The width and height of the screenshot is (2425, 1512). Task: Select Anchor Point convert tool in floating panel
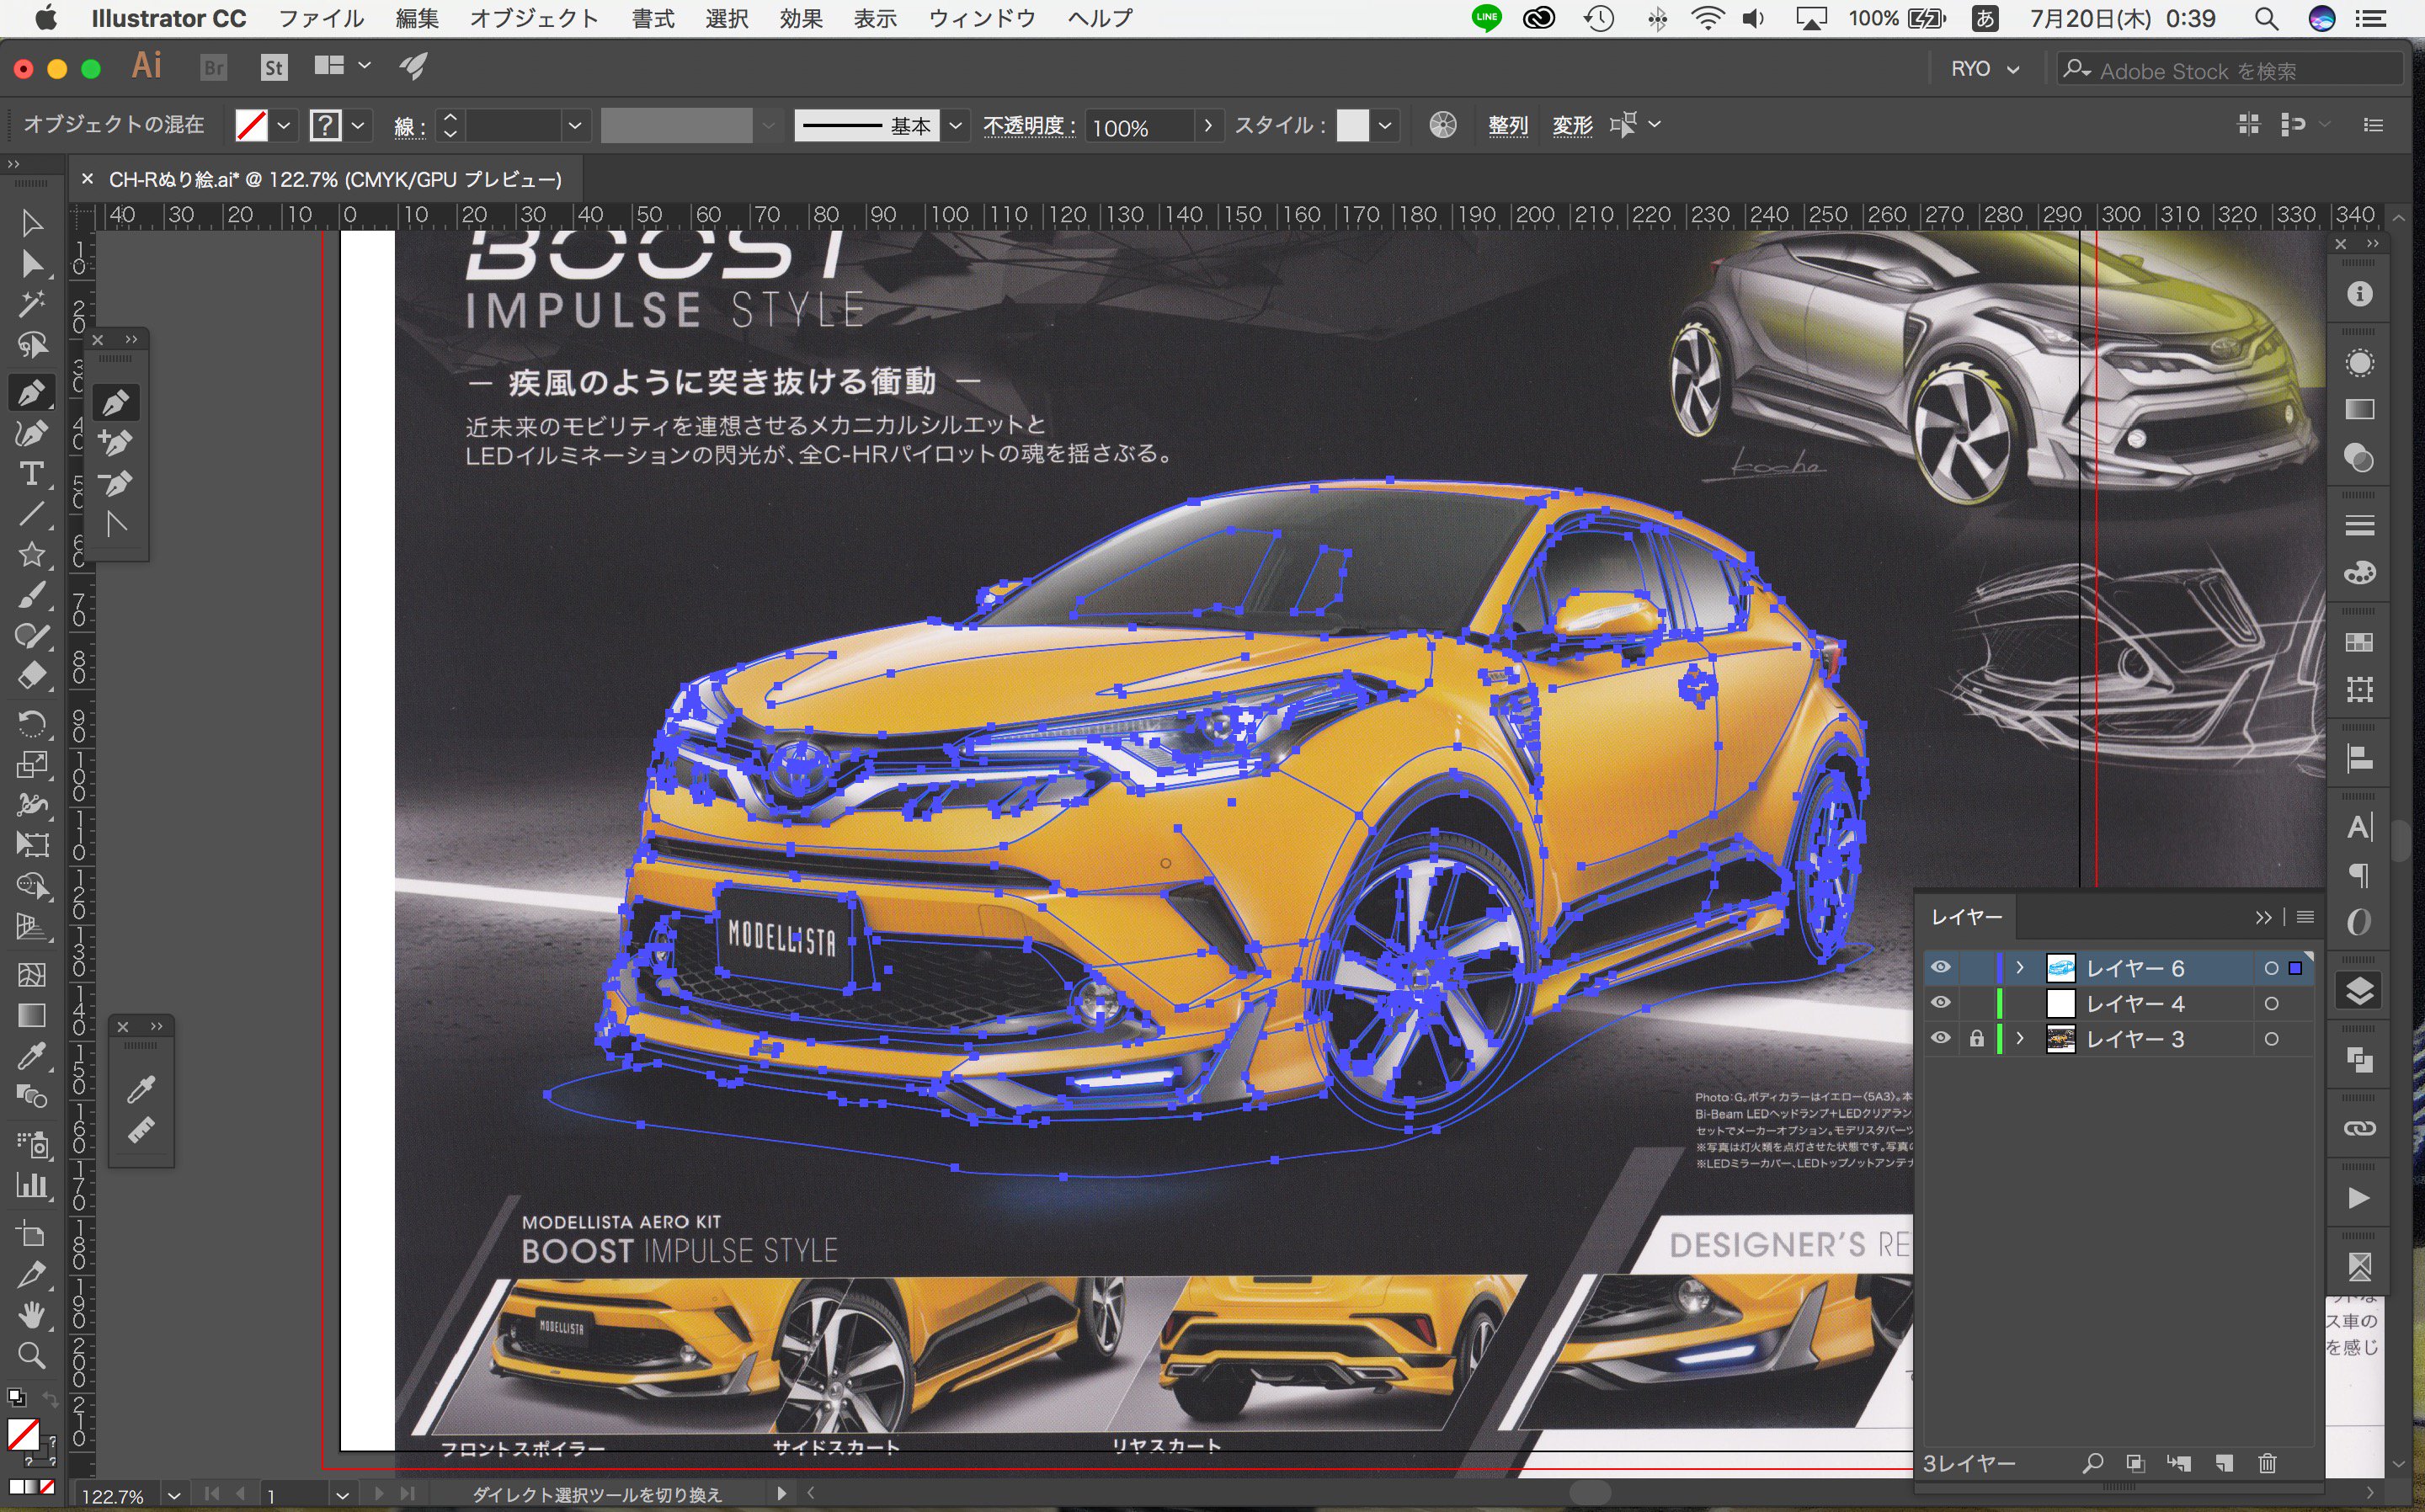[x=116, y=523]
